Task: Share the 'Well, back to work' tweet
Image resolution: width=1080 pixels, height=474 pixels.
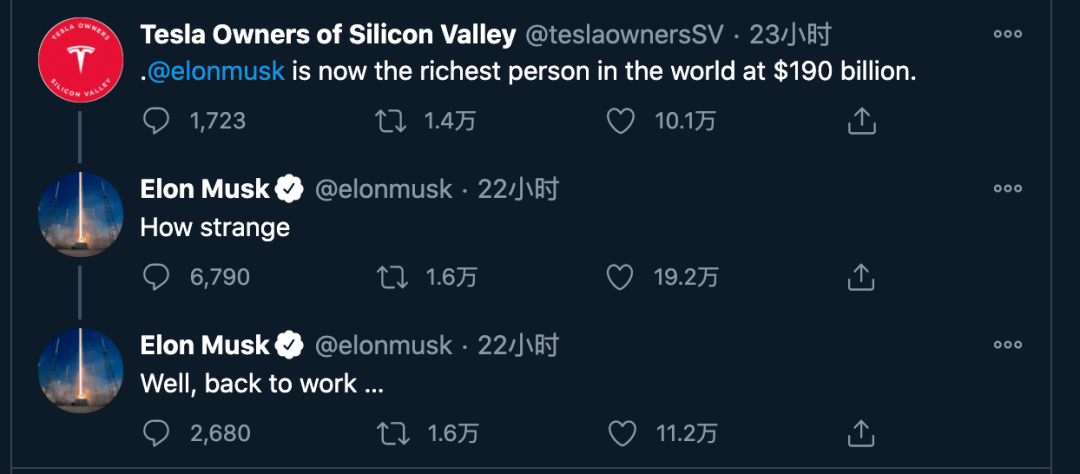Action: point(860,433)
